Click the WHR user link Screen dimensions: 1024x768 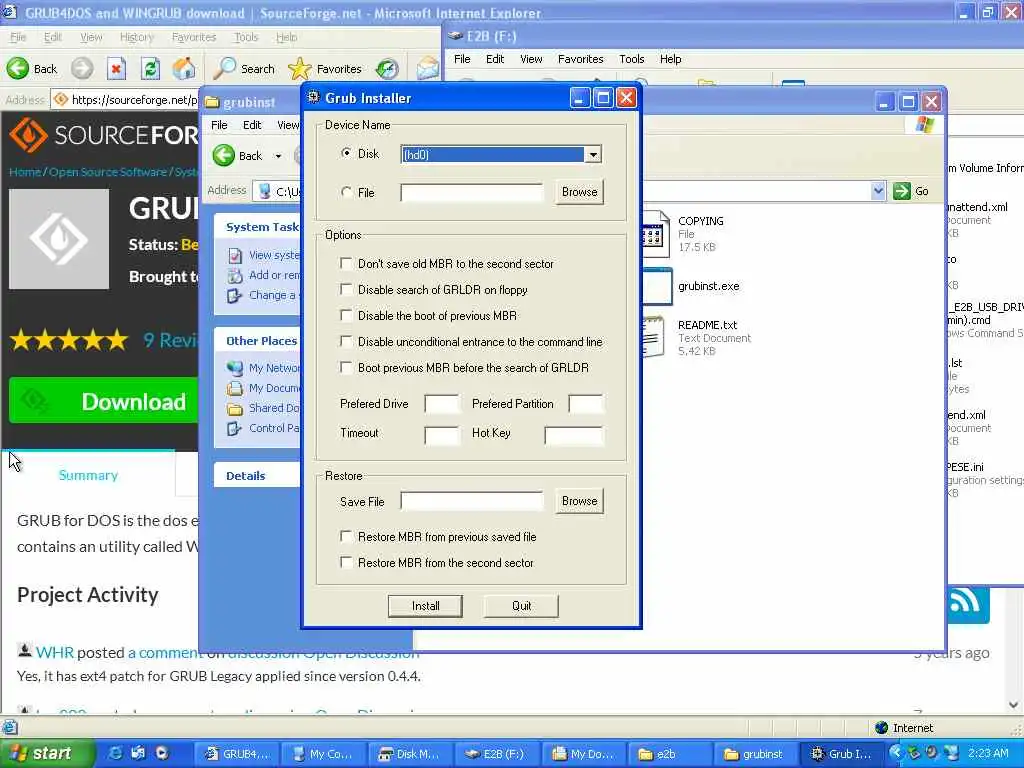[54, 652]
